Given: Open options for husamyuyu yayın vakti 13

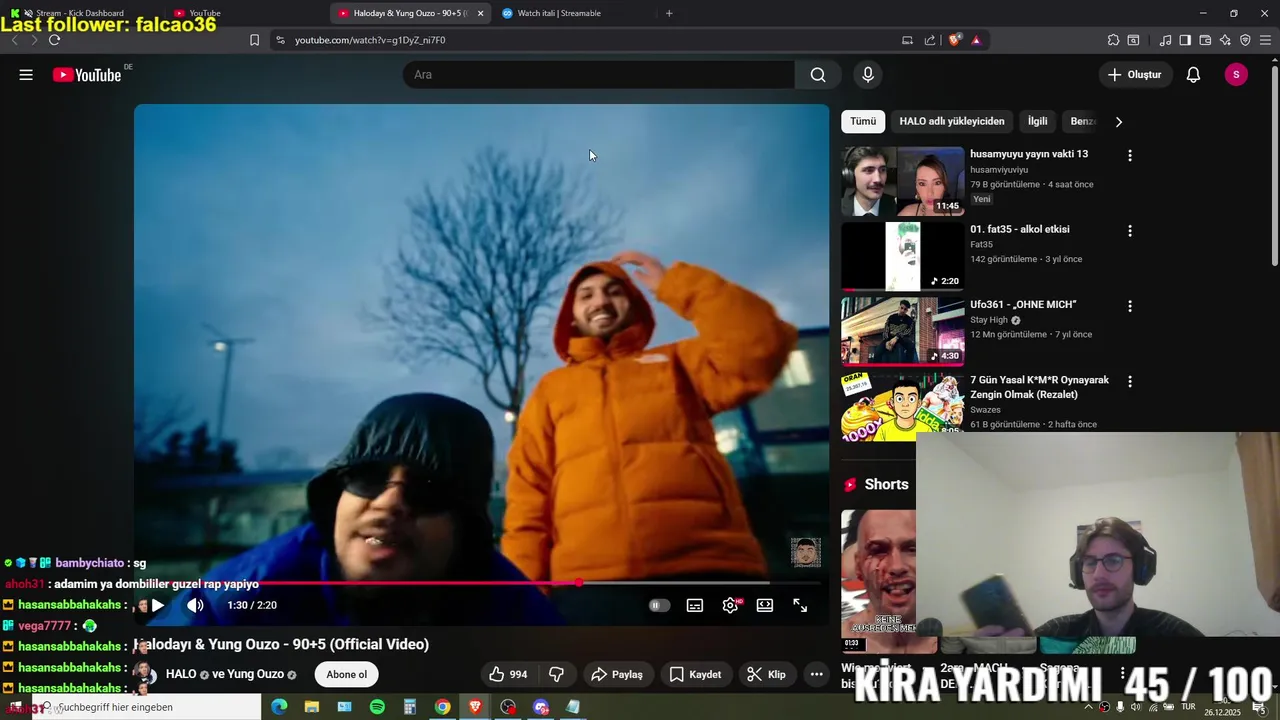Looking at the screenshot, I should [x=1130, y=156].
